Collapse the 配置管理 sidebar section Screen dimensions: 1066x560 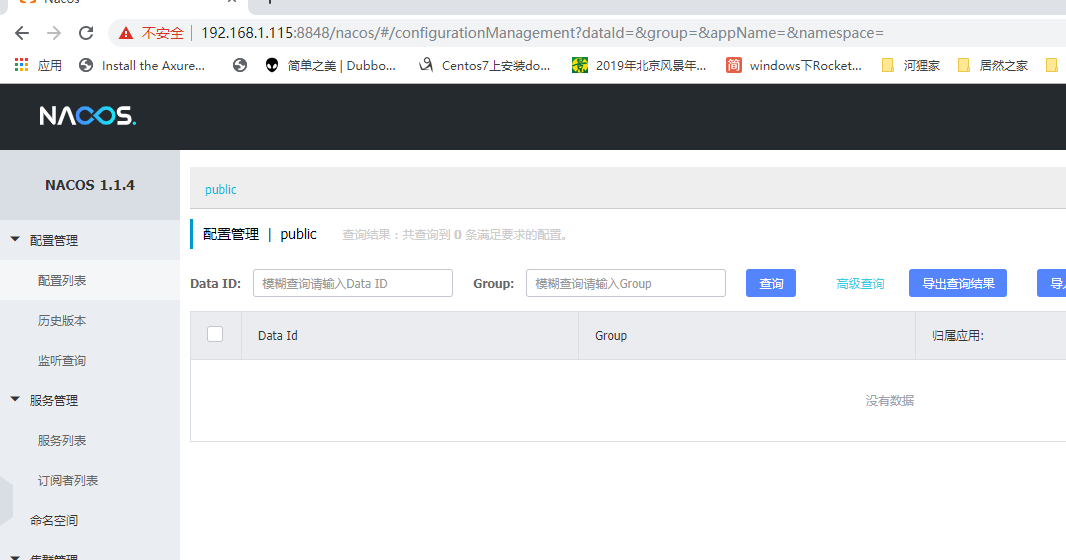click(x=15, y=239)
